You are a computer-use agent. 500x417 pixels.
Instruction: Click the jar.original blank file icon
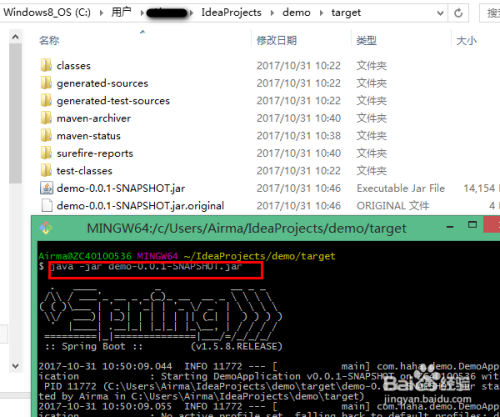47,205
